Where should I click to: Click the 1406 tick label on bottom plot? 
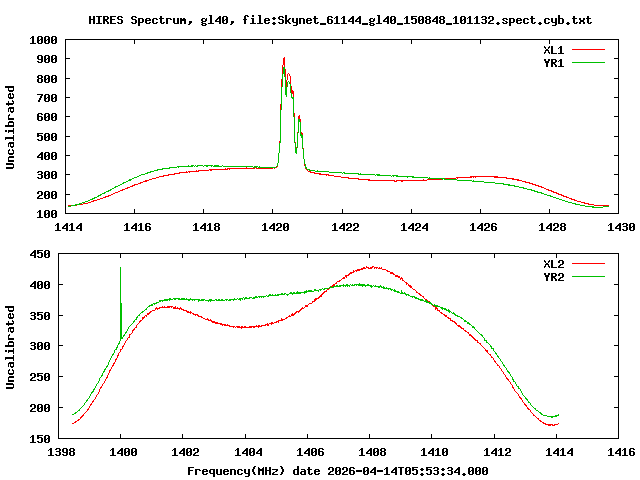point(310,452)
